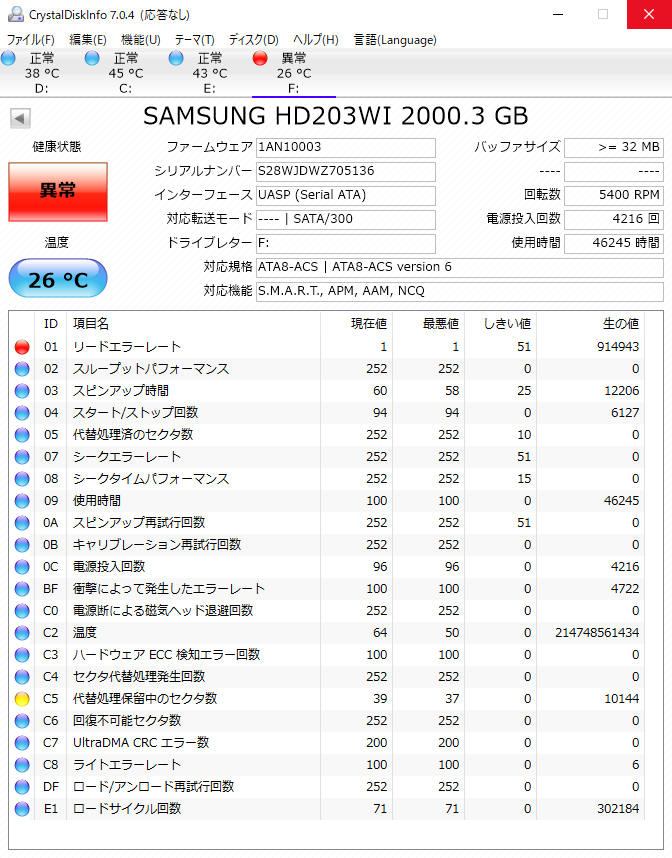Viewport: 672px width, 858px height.
Task: Open the ディスク(D) menu
Action: (x=254, y=40)
